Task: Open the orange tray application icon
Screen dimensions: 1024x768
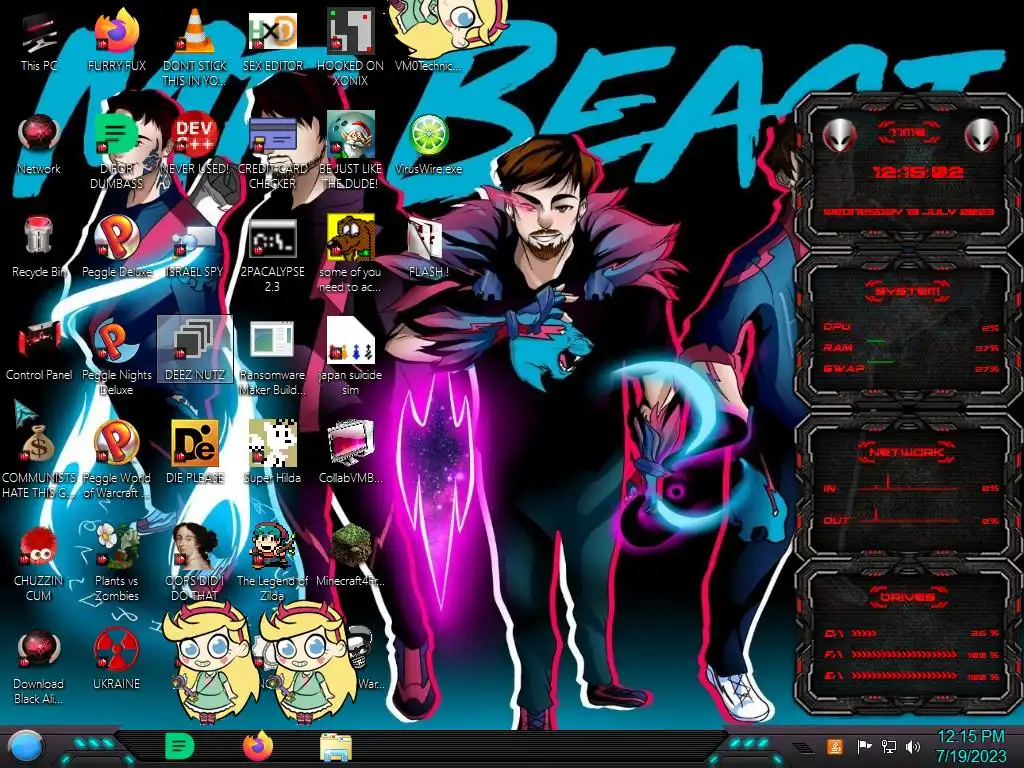Action: (835, 746)
